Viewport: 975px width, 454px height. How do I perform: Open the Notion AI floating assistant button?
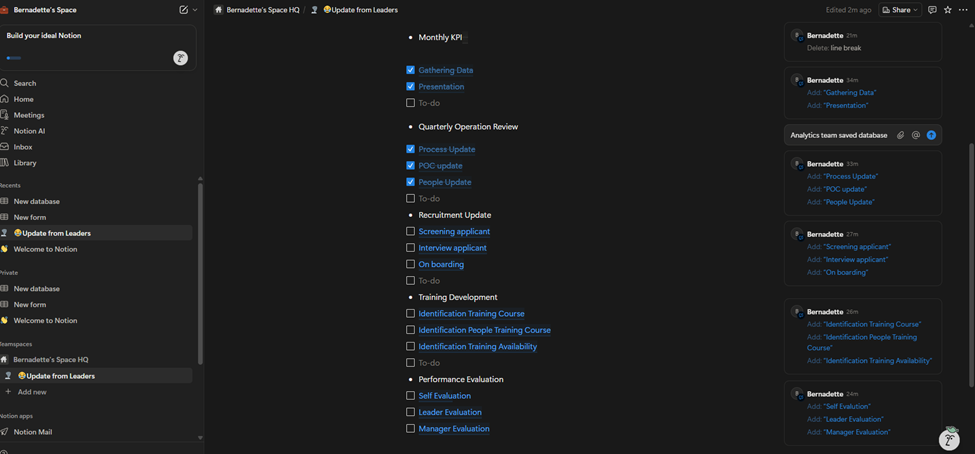[x=949, y=438]
